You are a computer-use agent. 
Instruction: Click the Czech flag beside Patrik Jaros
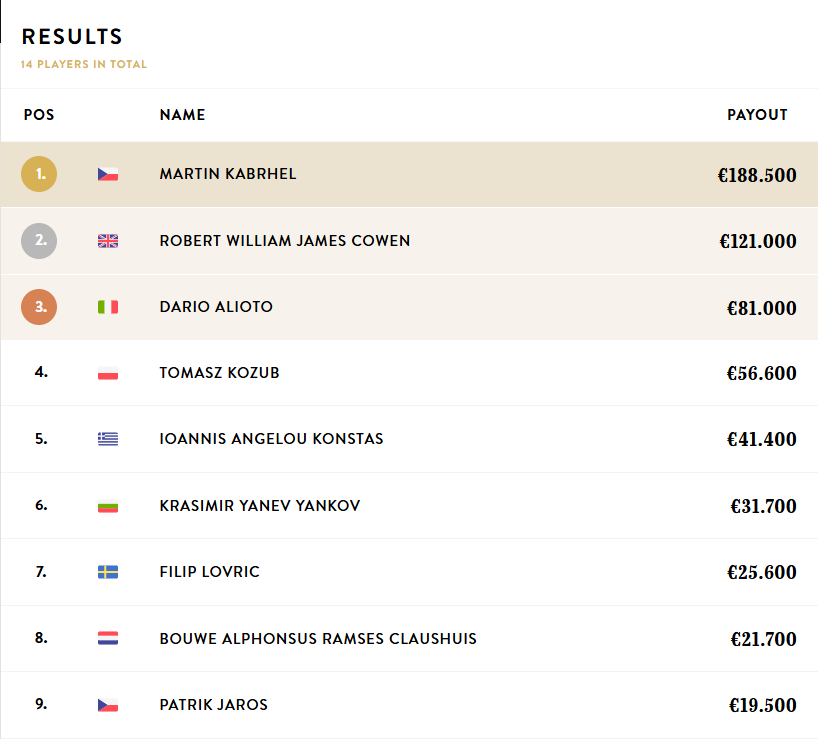coord(108,705)
